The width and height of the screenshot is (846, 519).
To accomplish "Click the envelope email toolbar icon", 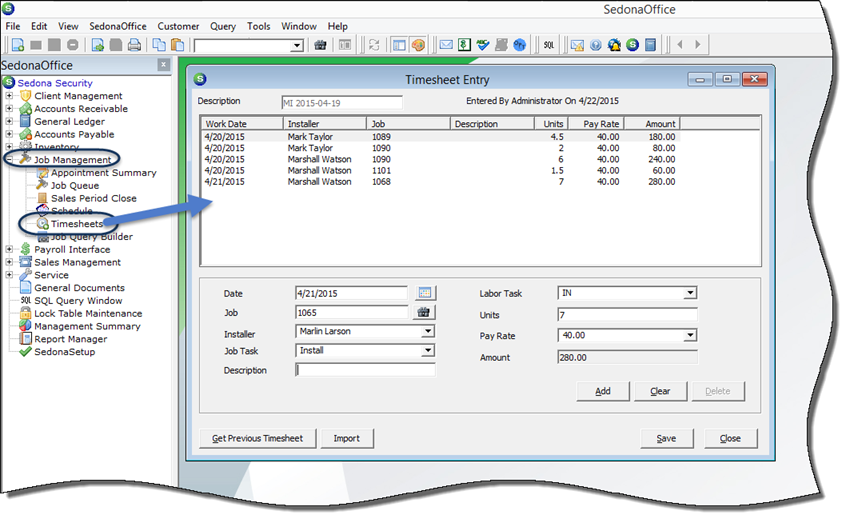I will pos(446,45).
